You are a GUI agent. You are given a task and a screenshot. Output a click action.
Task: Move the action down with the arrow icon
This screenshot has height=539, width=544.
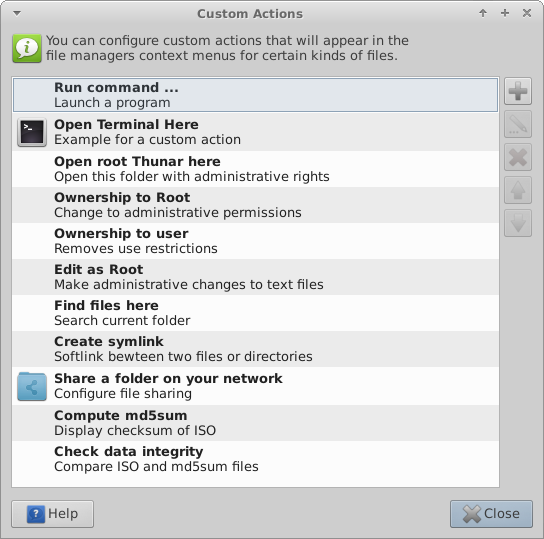pos(518,223)
